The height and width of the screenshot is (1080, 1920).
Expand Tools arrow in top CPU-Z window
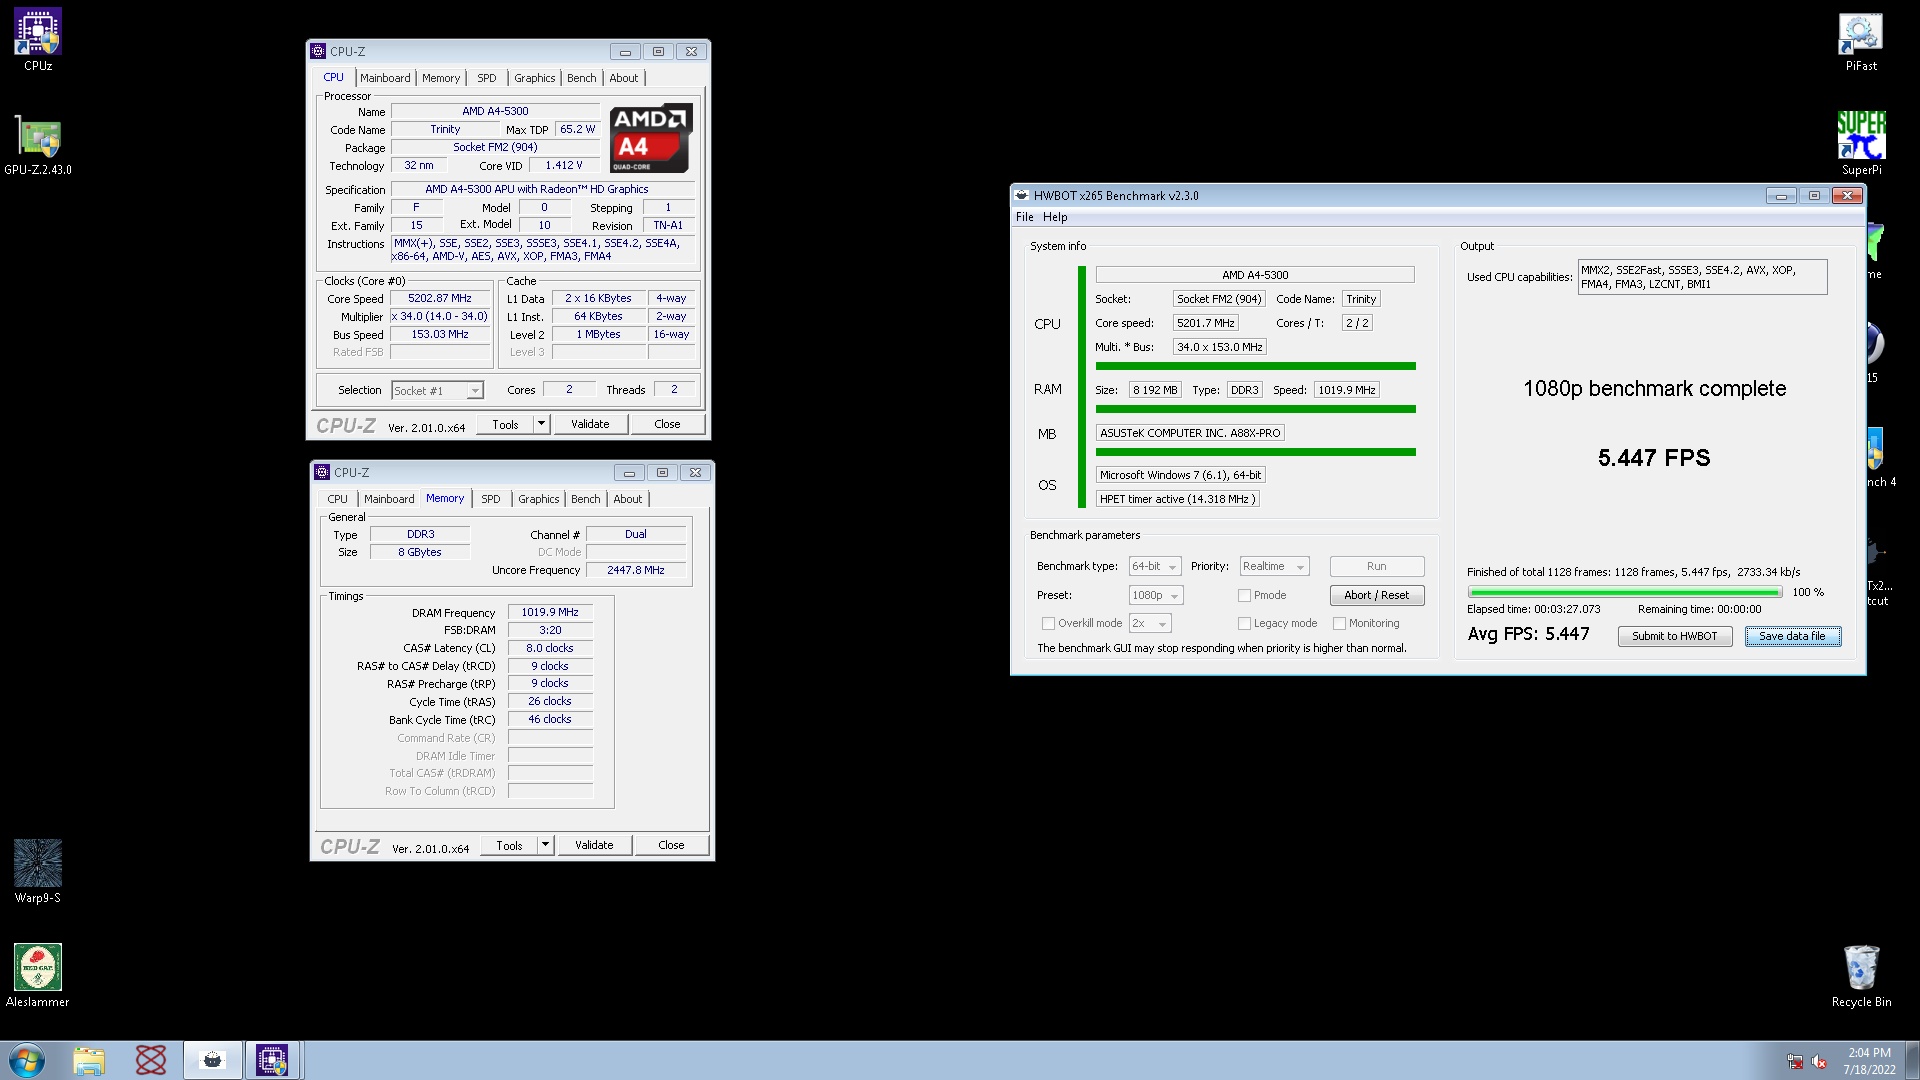[541, 424]
